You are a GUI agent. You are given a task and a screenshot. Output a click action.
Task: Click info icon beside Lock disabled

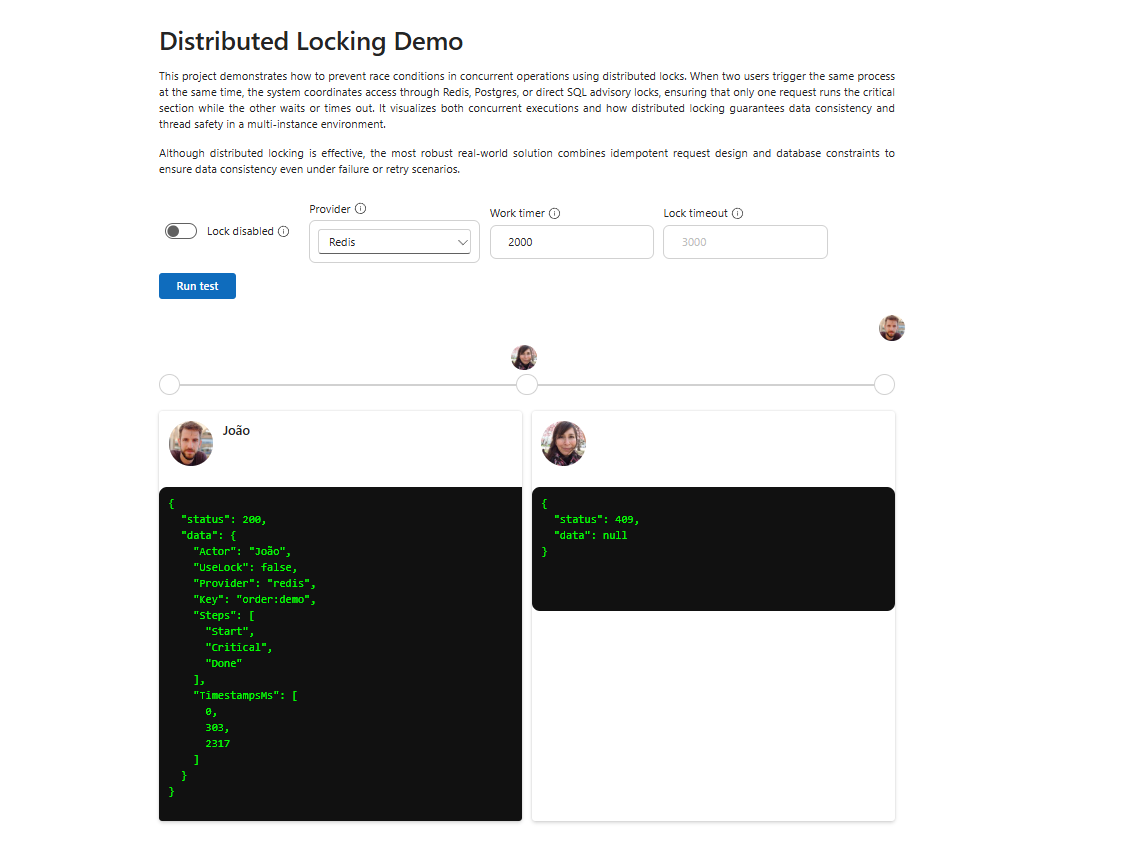click(x=284, y=231)
